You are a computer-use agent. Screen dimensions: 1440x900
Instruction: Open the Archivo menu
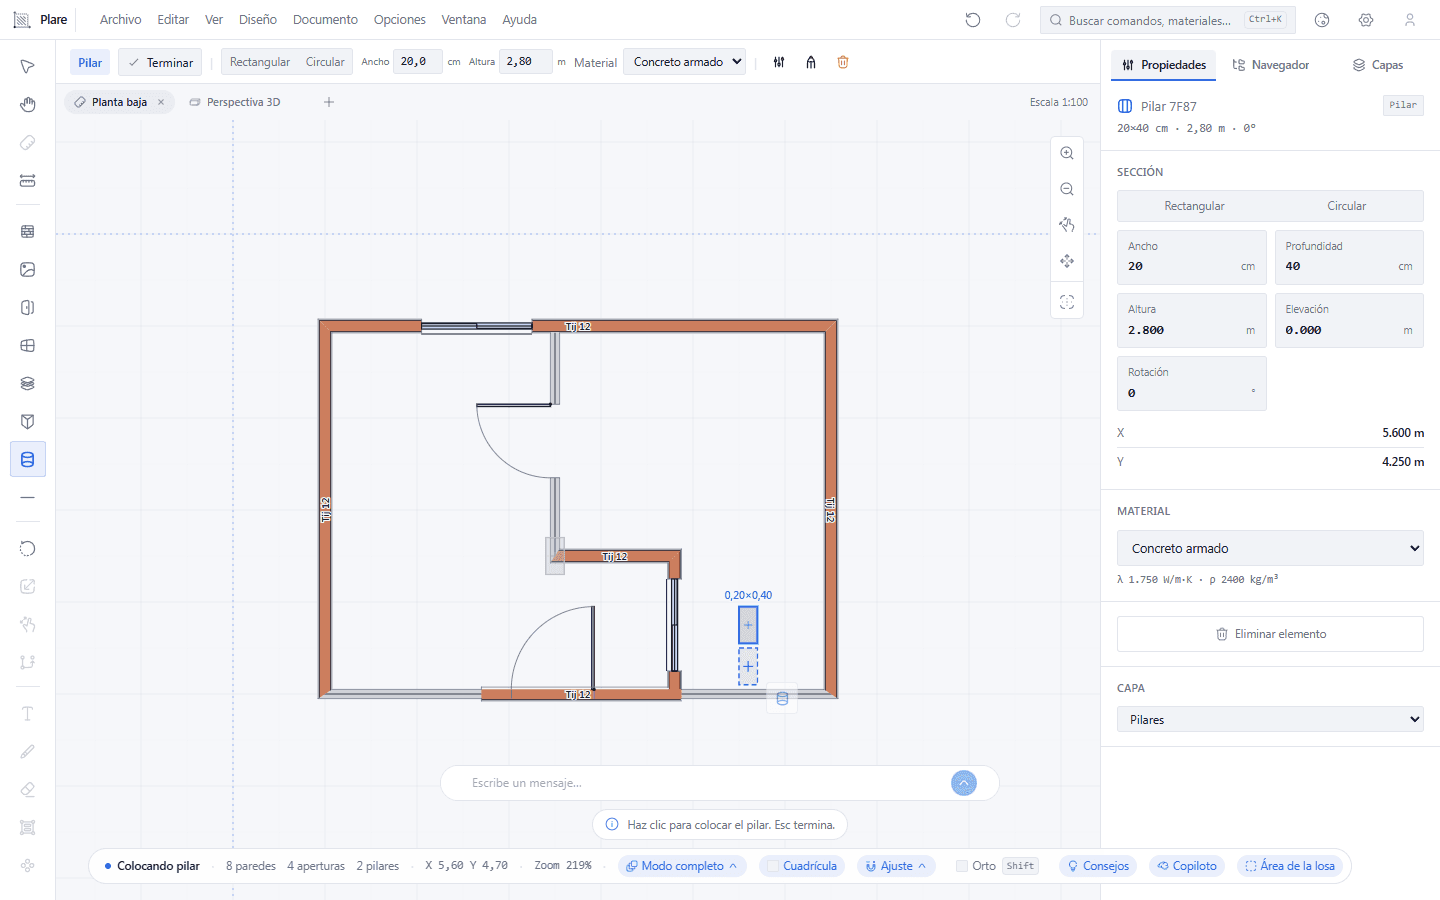click(121, 20)
